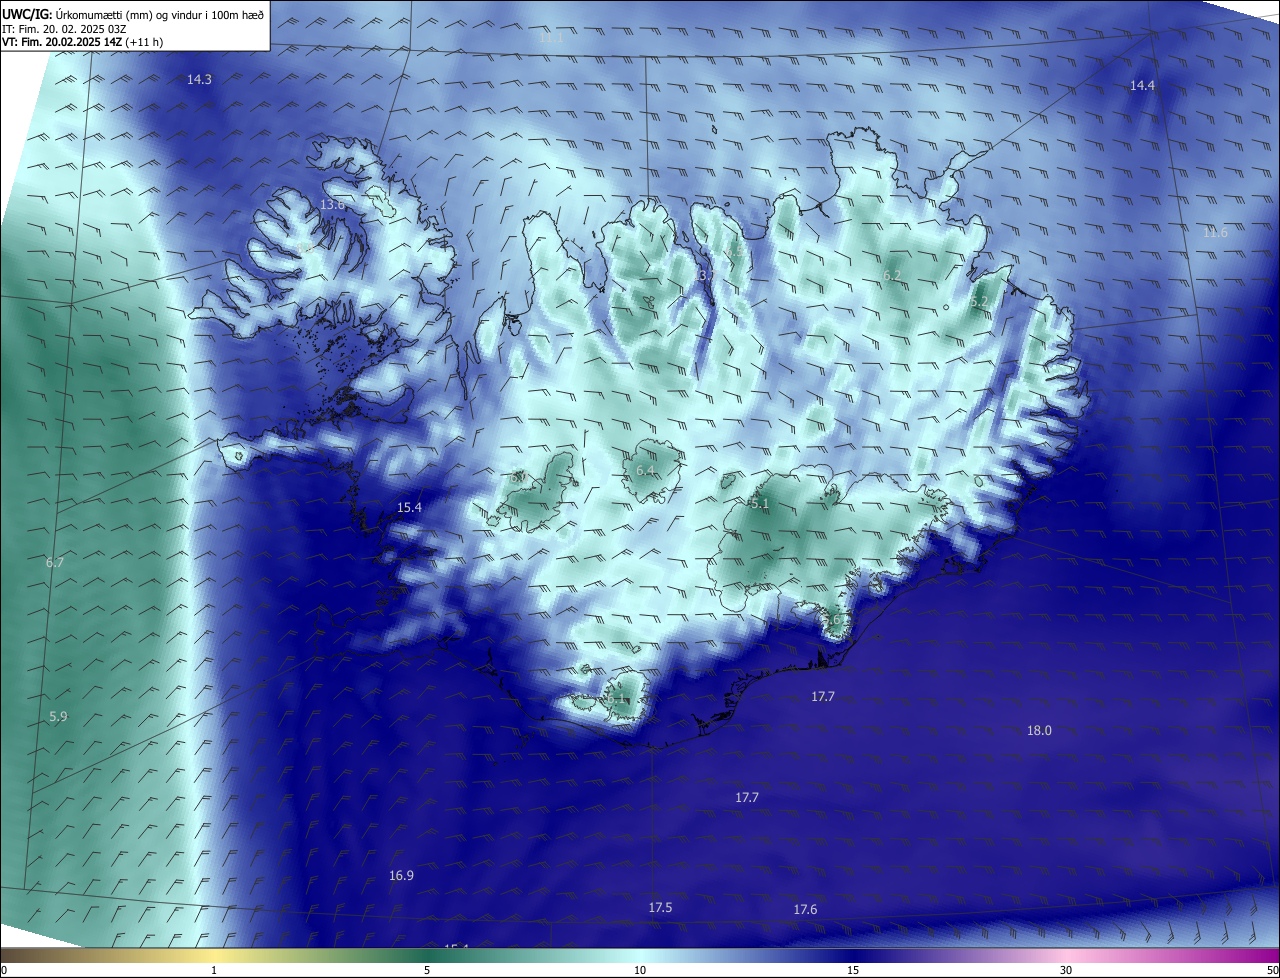The image size is (1280, 978).
Task: Click the 30 tick on the colour scale
Action: point(1066,970)
